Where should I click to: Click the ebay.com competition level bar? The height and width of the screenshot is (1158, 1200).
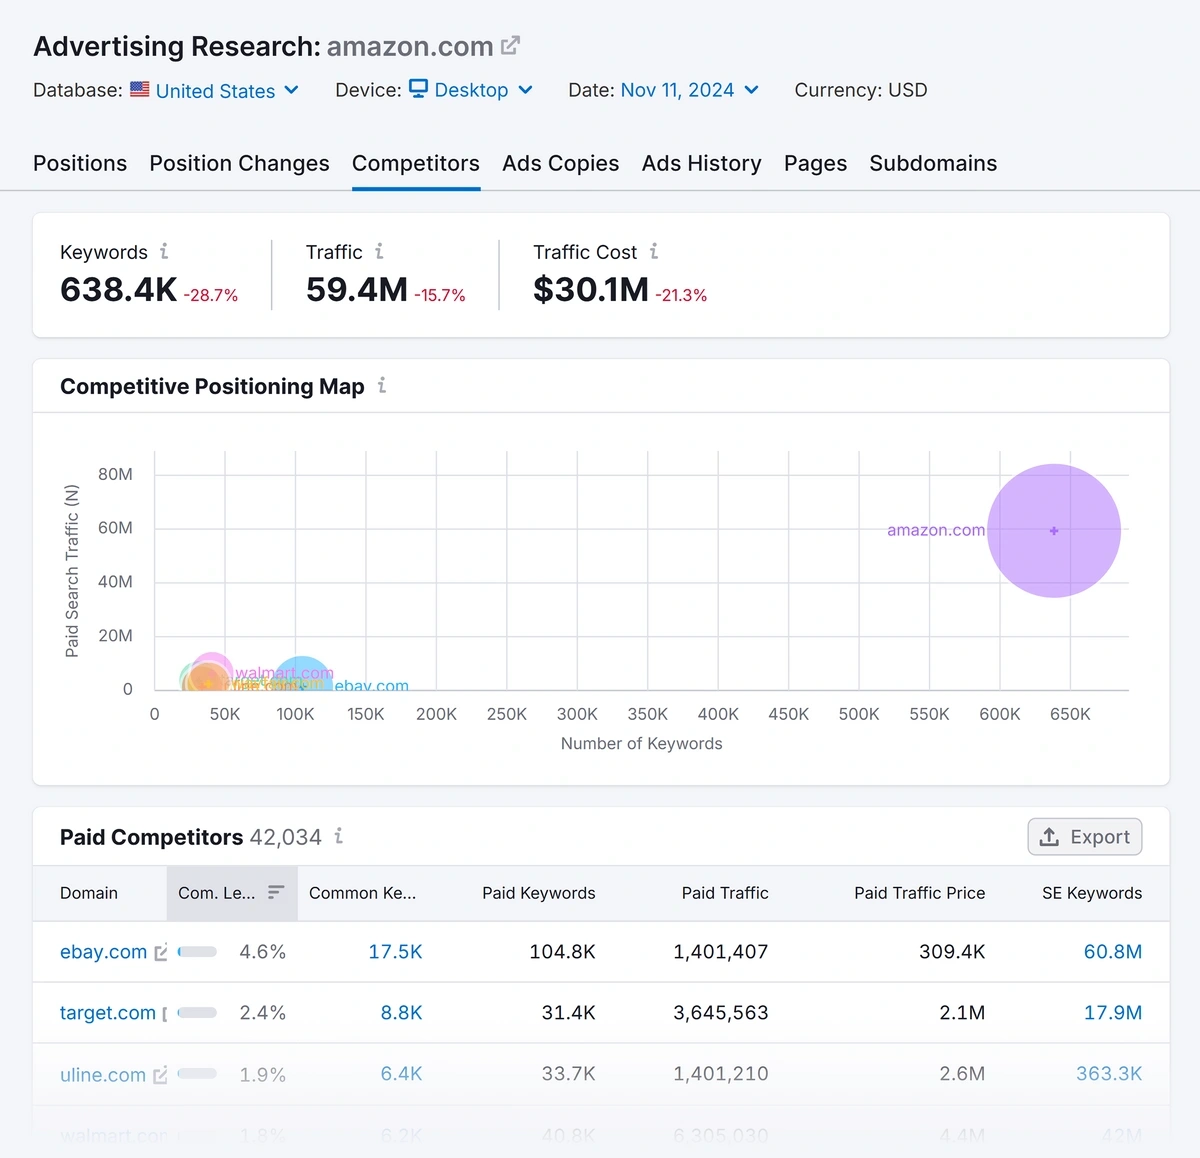(197, 952)
